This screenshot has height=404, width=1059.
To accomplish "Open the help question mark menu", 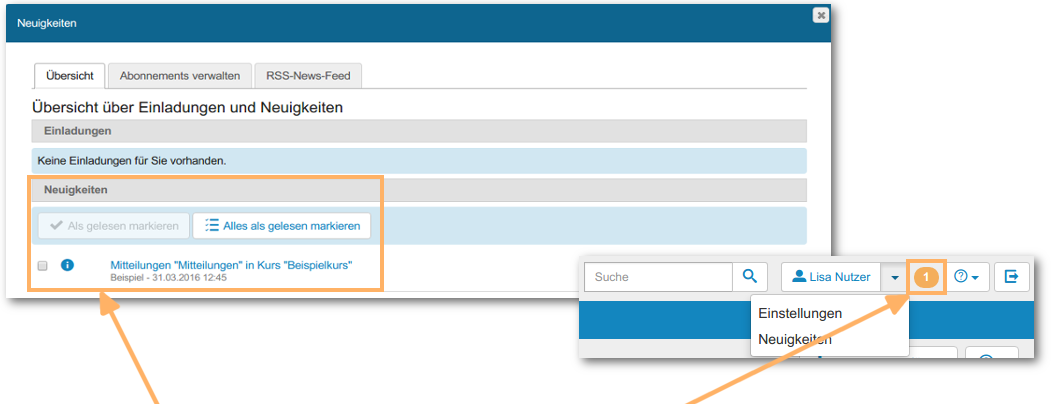I will (965, 277).
